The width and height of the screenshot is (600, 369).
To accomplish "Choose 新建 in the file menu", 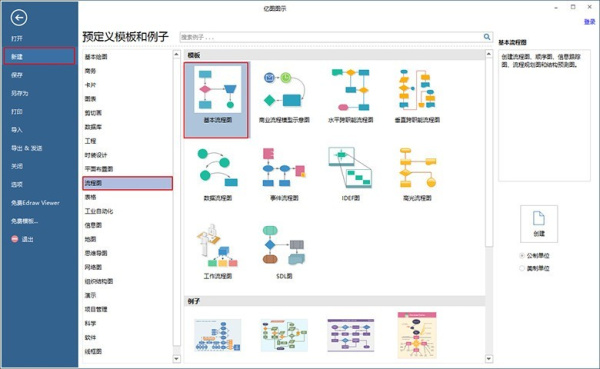I will click(x=39, y=56).
